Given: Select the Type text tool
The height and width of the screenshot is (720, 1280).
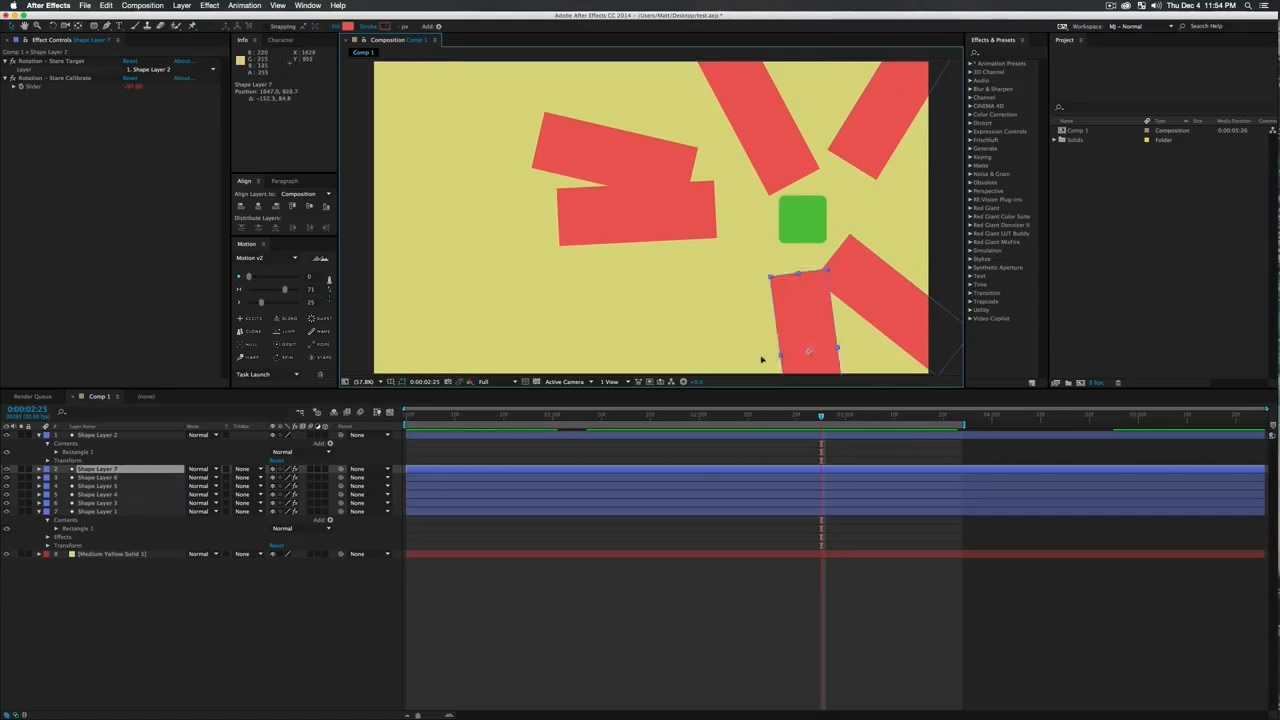Looking at the screenshot, I should point(119,26).
